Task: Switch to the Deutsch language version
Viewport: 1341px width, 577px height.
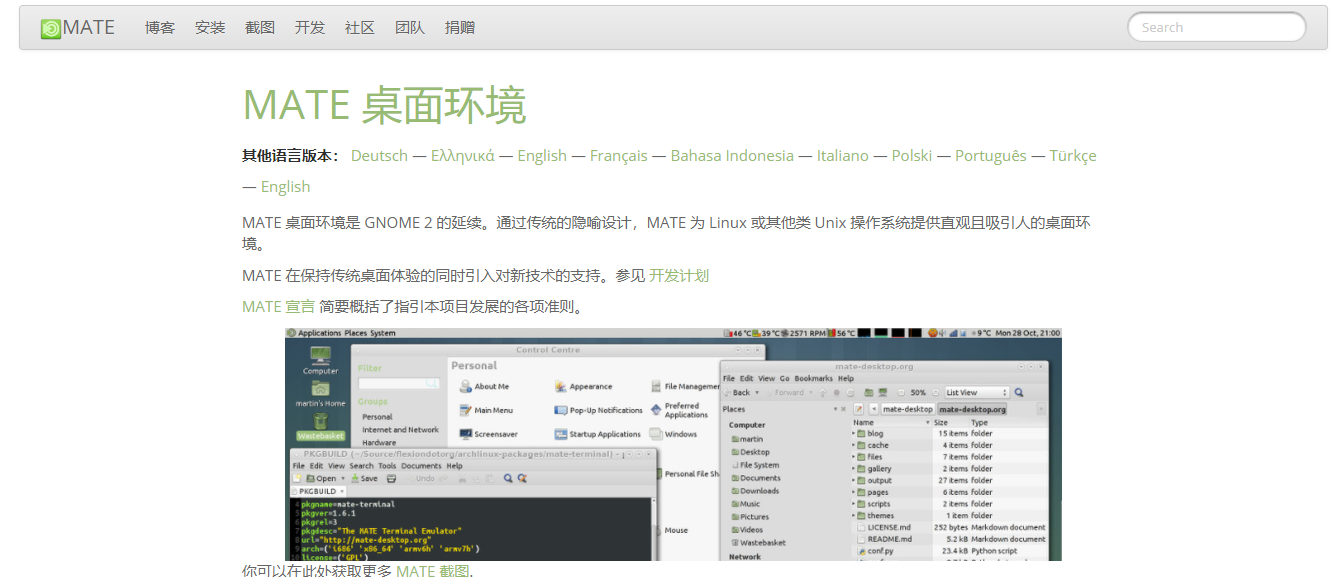Action: click(379, 156)
